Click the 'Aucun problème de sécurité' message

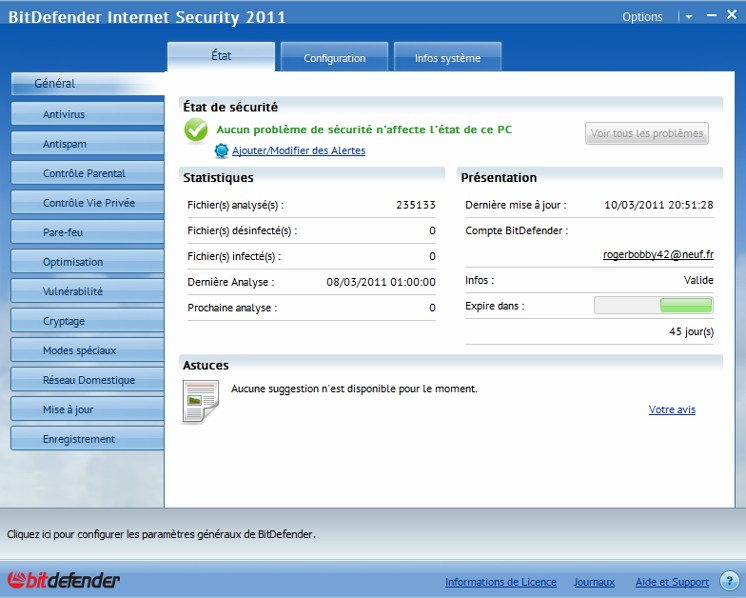pos(364,129)
